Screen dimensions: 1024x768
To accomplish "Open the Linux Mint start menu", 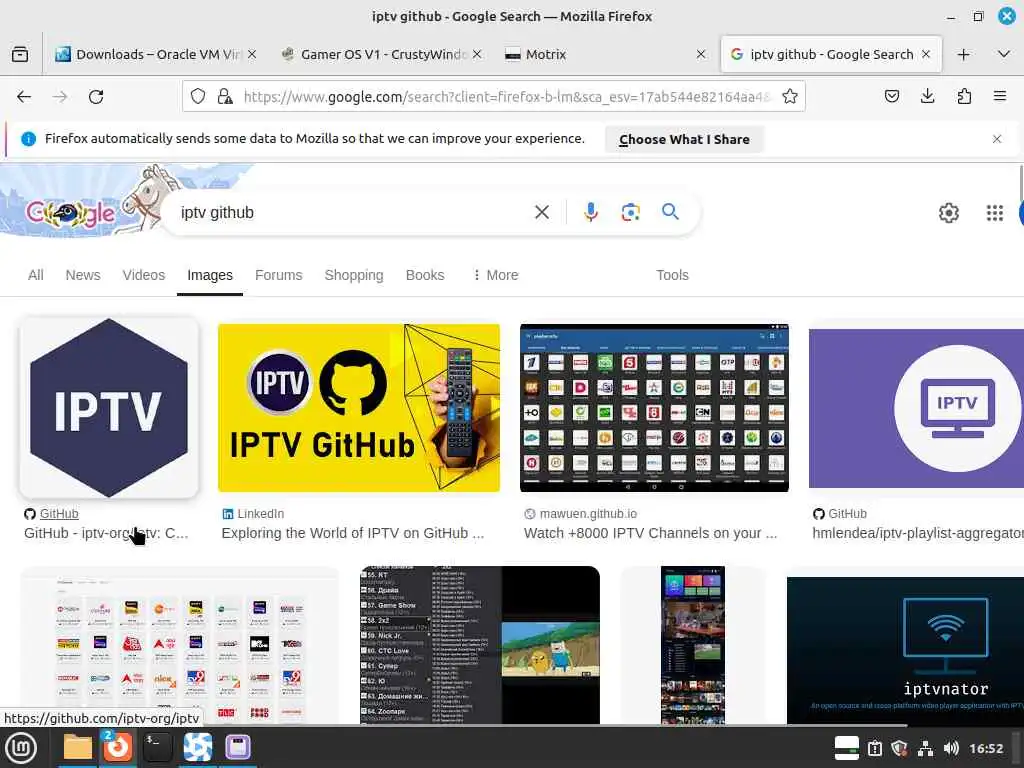I will pyautogui.click(x=21, y=748).
